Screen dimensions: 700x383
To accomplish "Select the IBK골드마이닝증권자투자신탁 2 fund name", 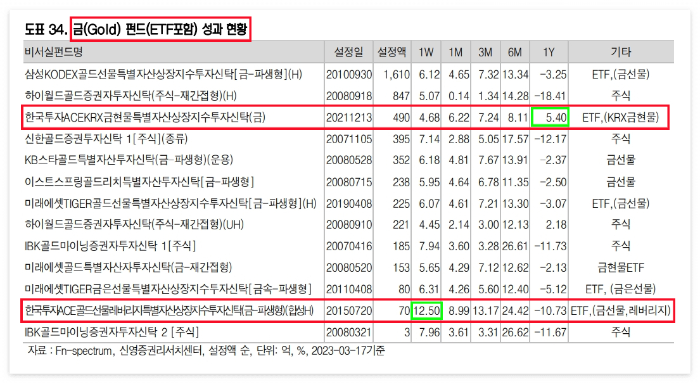I will (x=112, y=332).
